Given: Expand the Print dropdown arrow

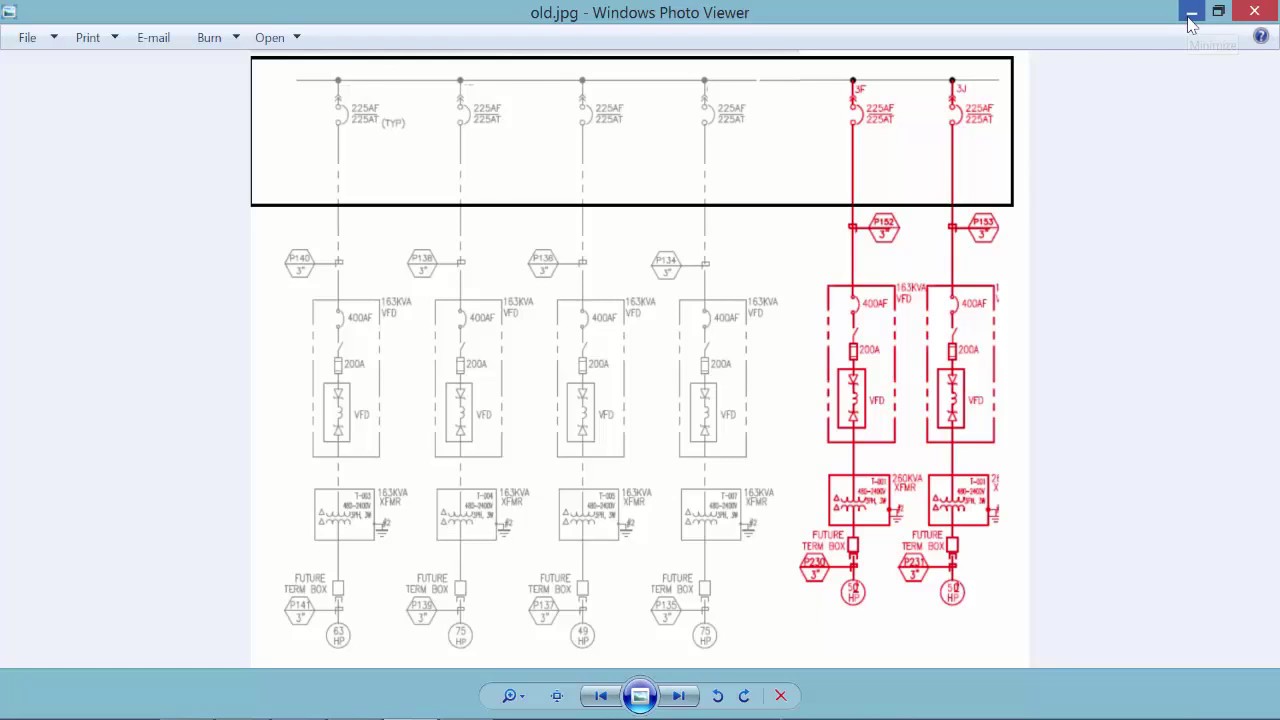Looking at the screenshot, I should tap(115, 37).
